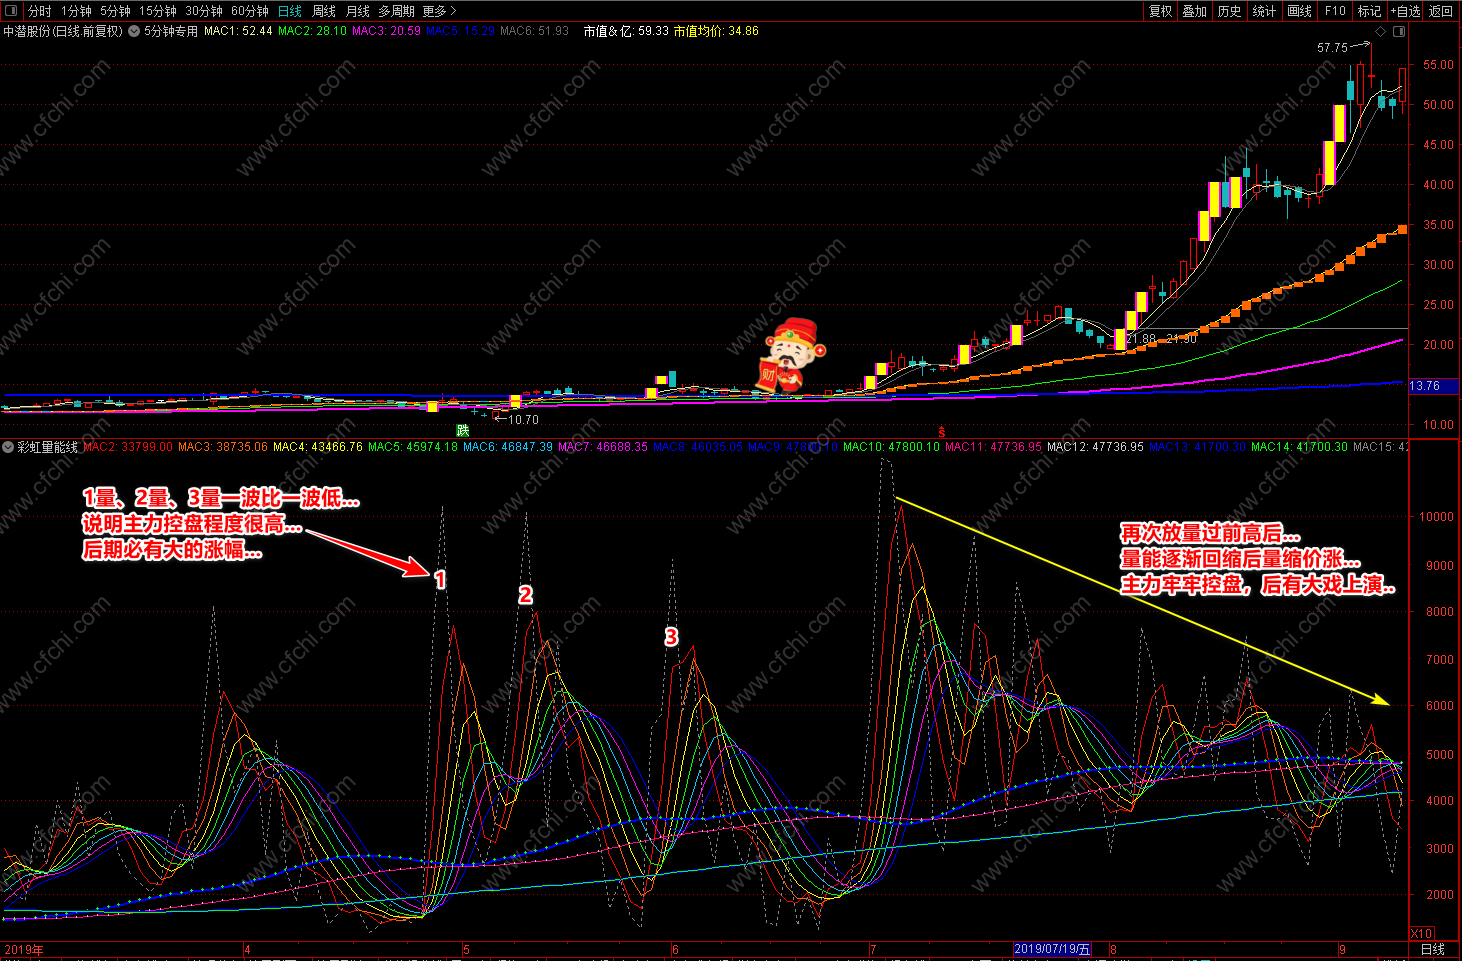
Task: Add stock via +自选
Action: 1405,11
